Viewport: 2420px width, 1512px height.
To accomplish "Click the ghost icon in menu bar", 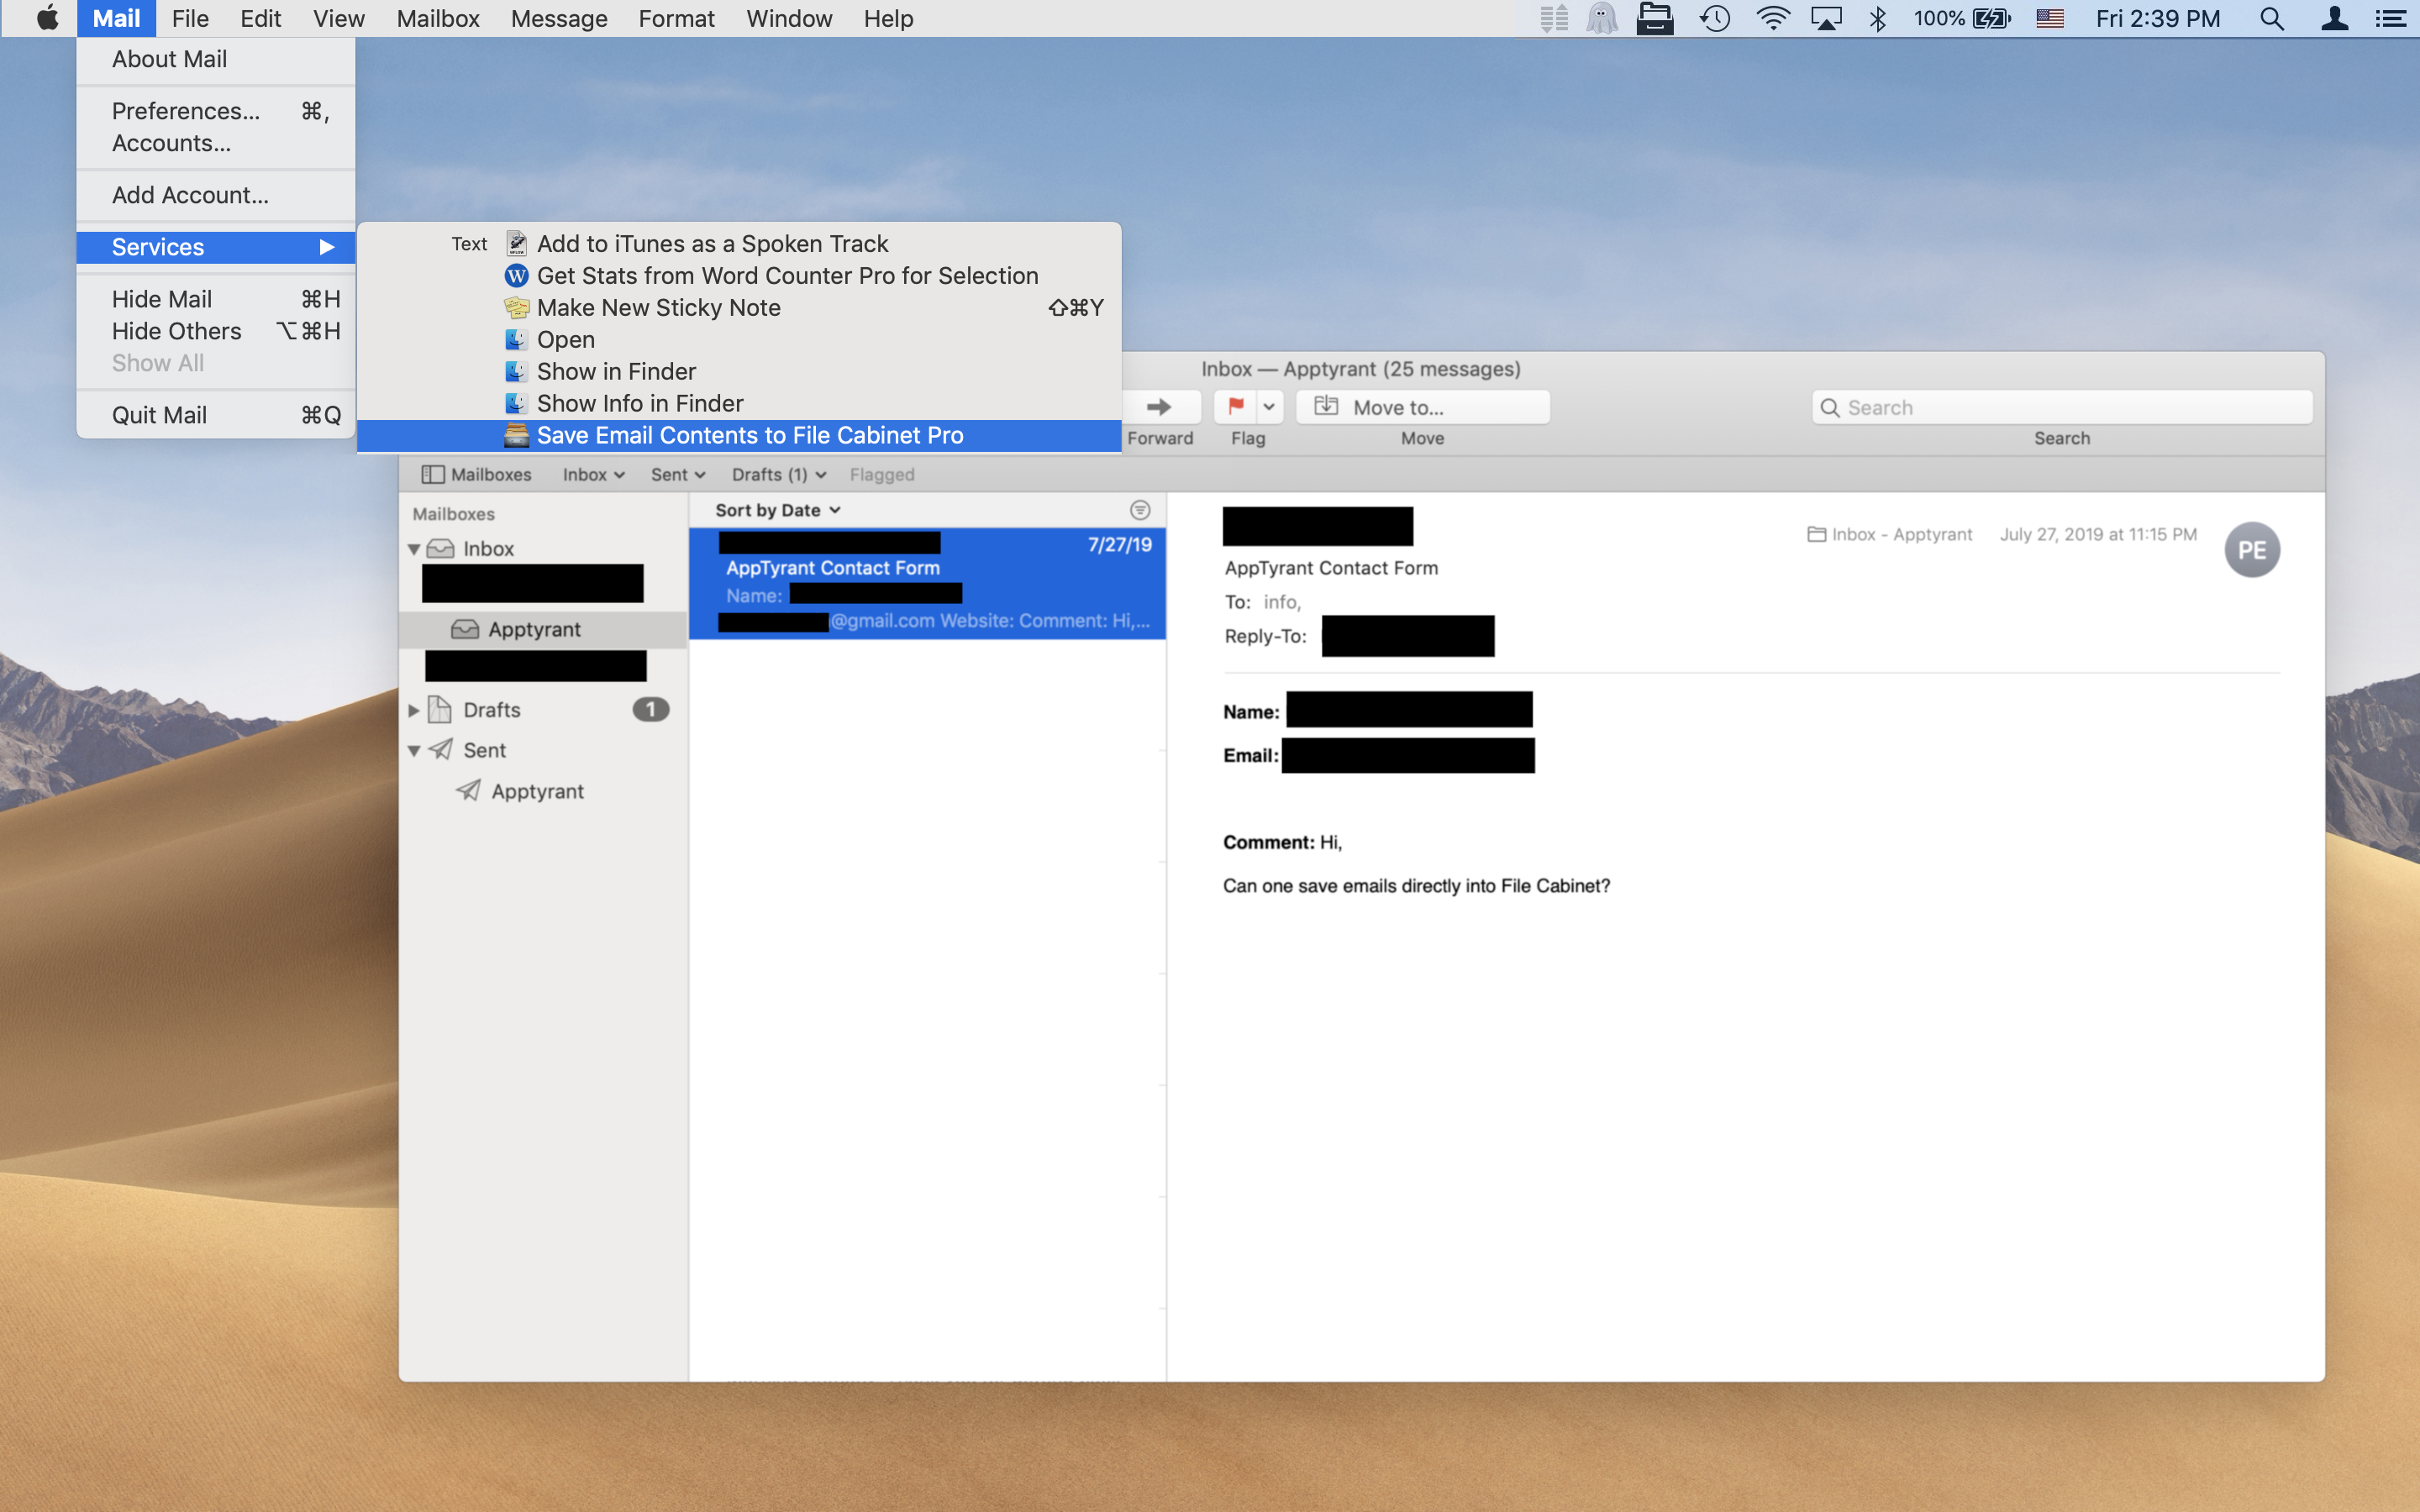I will click(x=1602, y=18).
